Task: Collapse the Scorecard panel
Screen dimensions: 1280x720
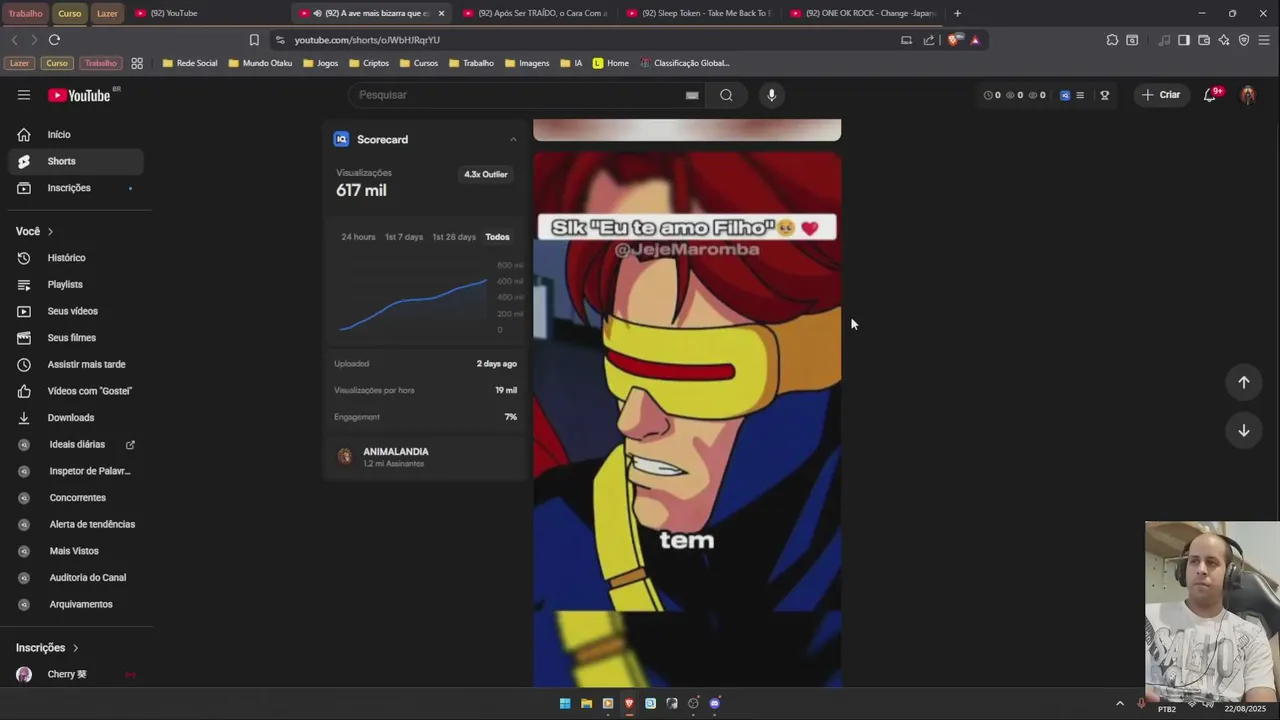Action: (513, 139)
